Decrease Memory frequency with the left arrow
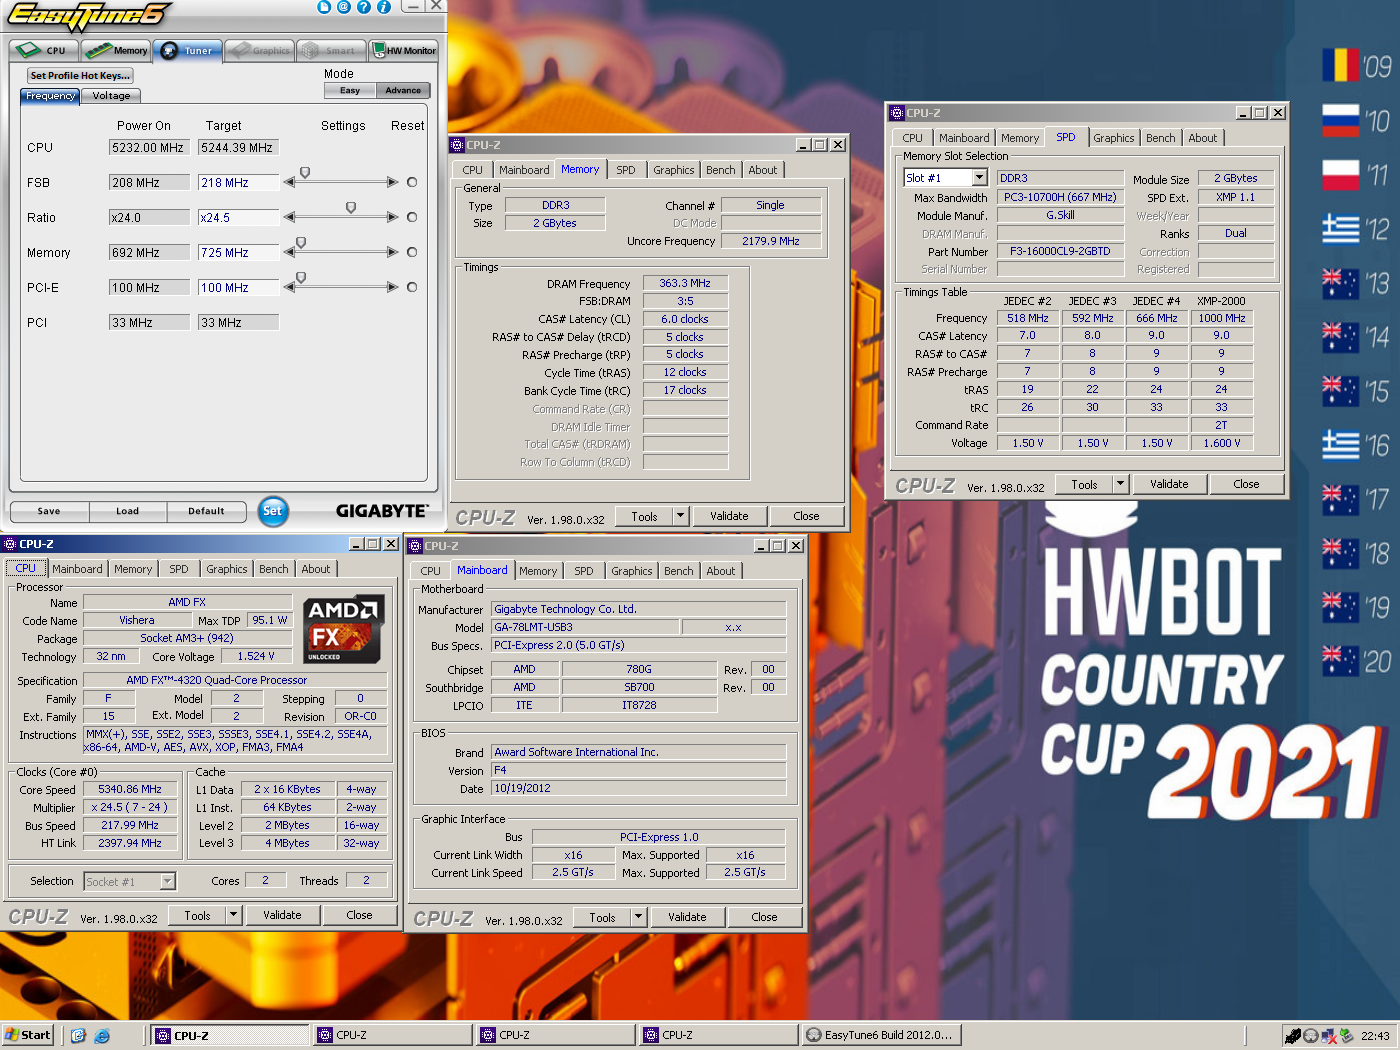The image size is (1400, 1050). tap(289, 252)
